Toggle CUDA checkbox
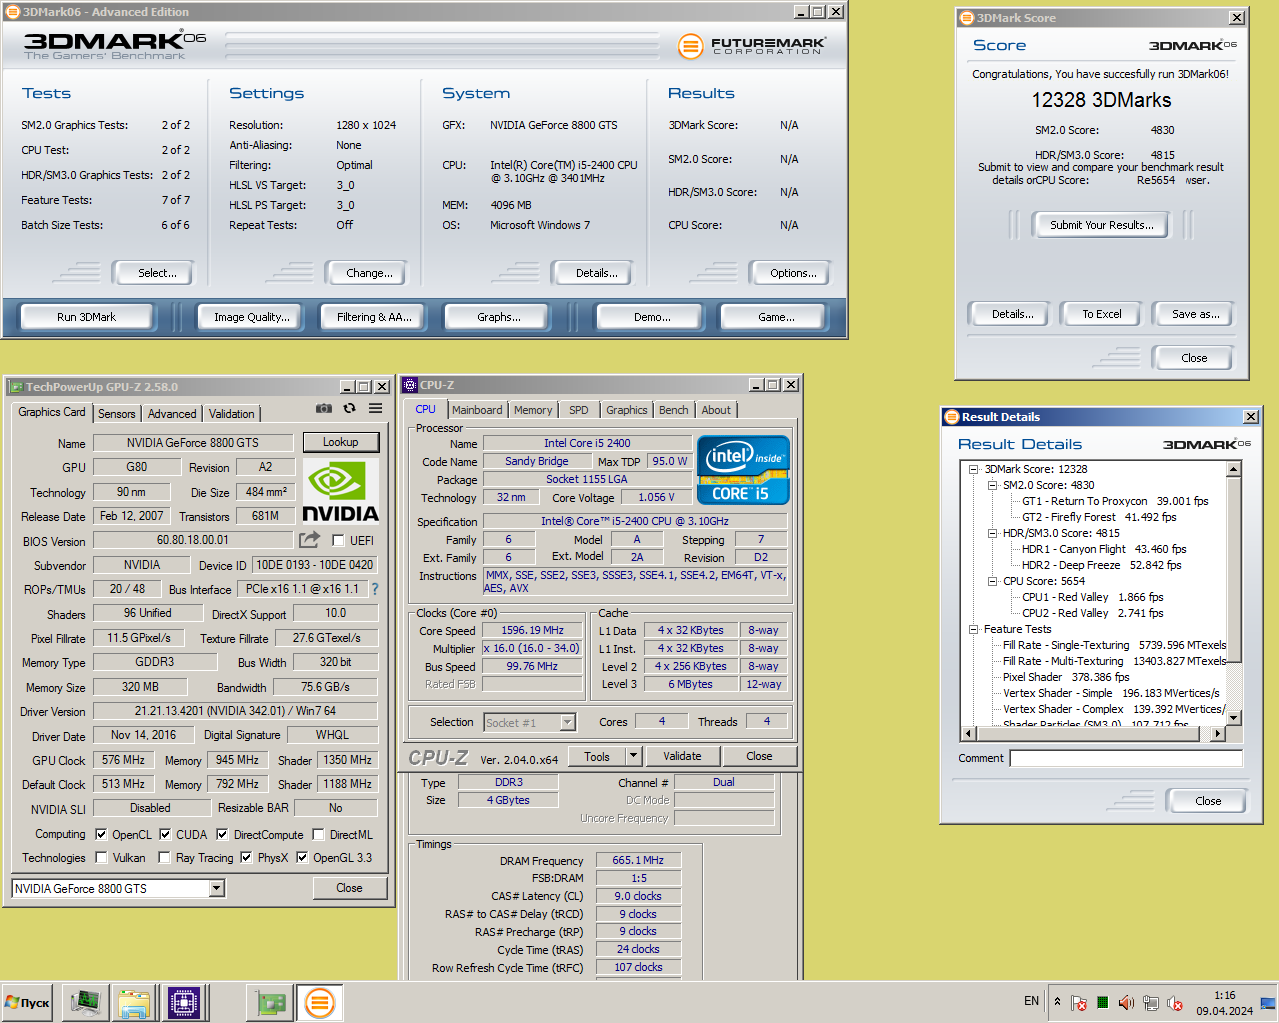 click(165, 834)
